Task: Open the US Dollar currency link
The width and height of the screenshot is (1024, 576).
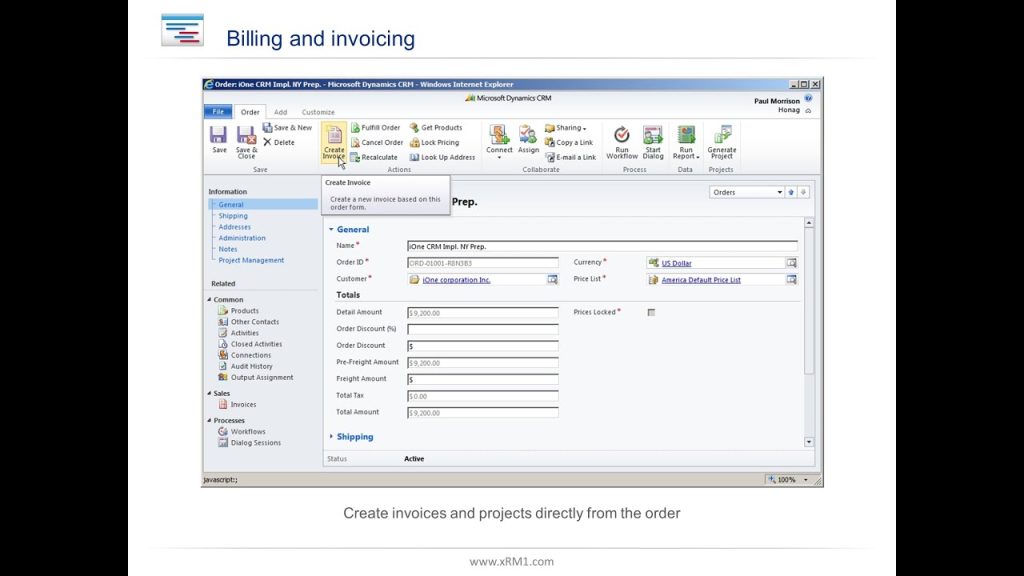Action: [676, 263]
